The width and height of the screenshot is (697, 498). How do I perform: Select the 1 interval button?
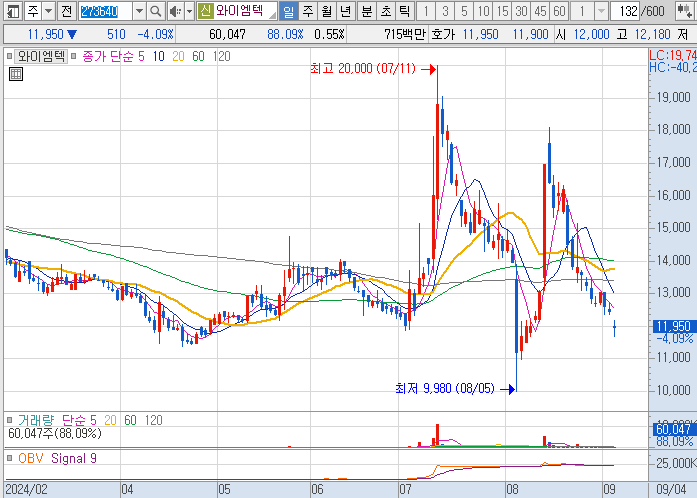click(x=426, y=11)
